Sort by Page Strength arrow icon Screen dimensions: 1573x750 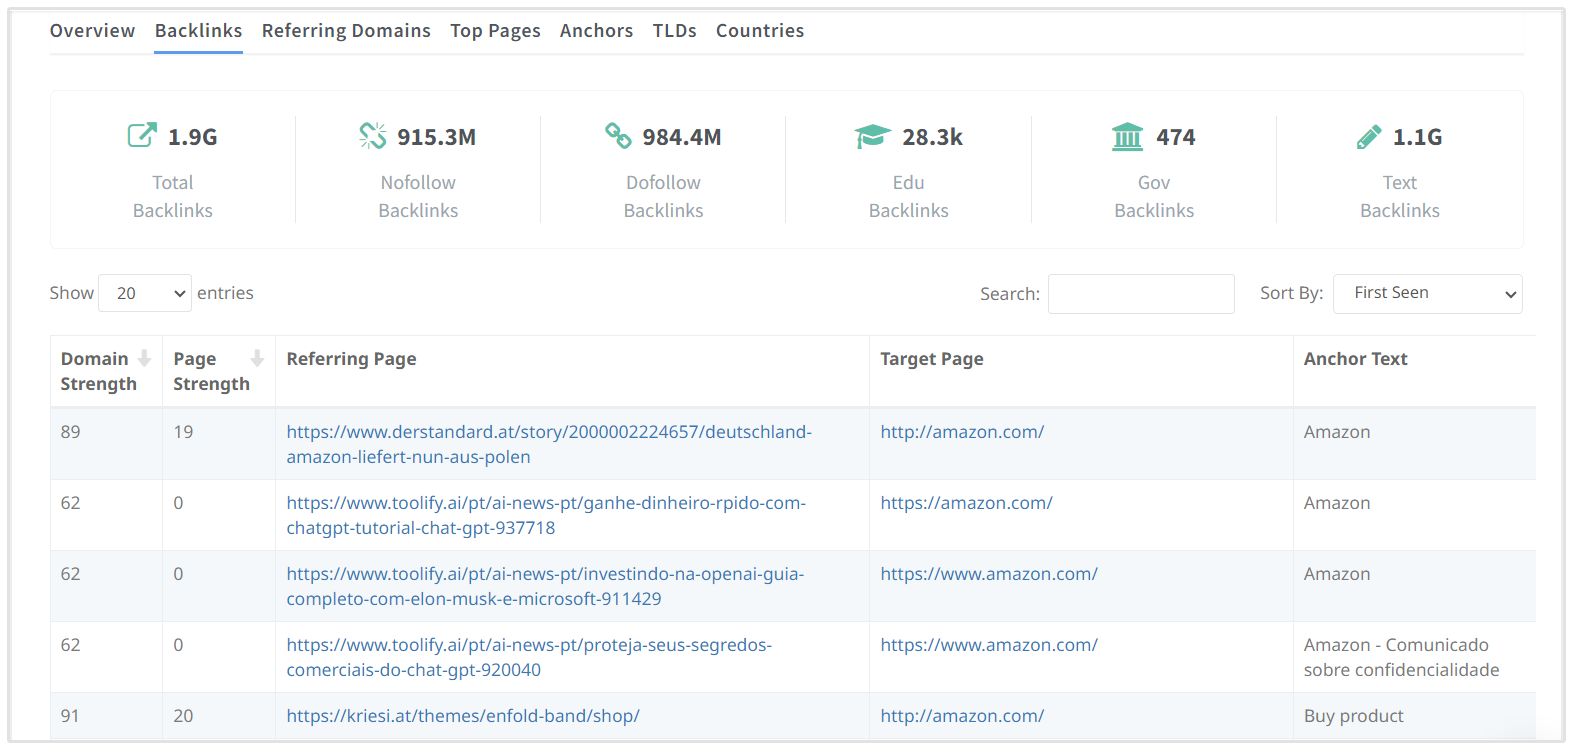[257, 358]
